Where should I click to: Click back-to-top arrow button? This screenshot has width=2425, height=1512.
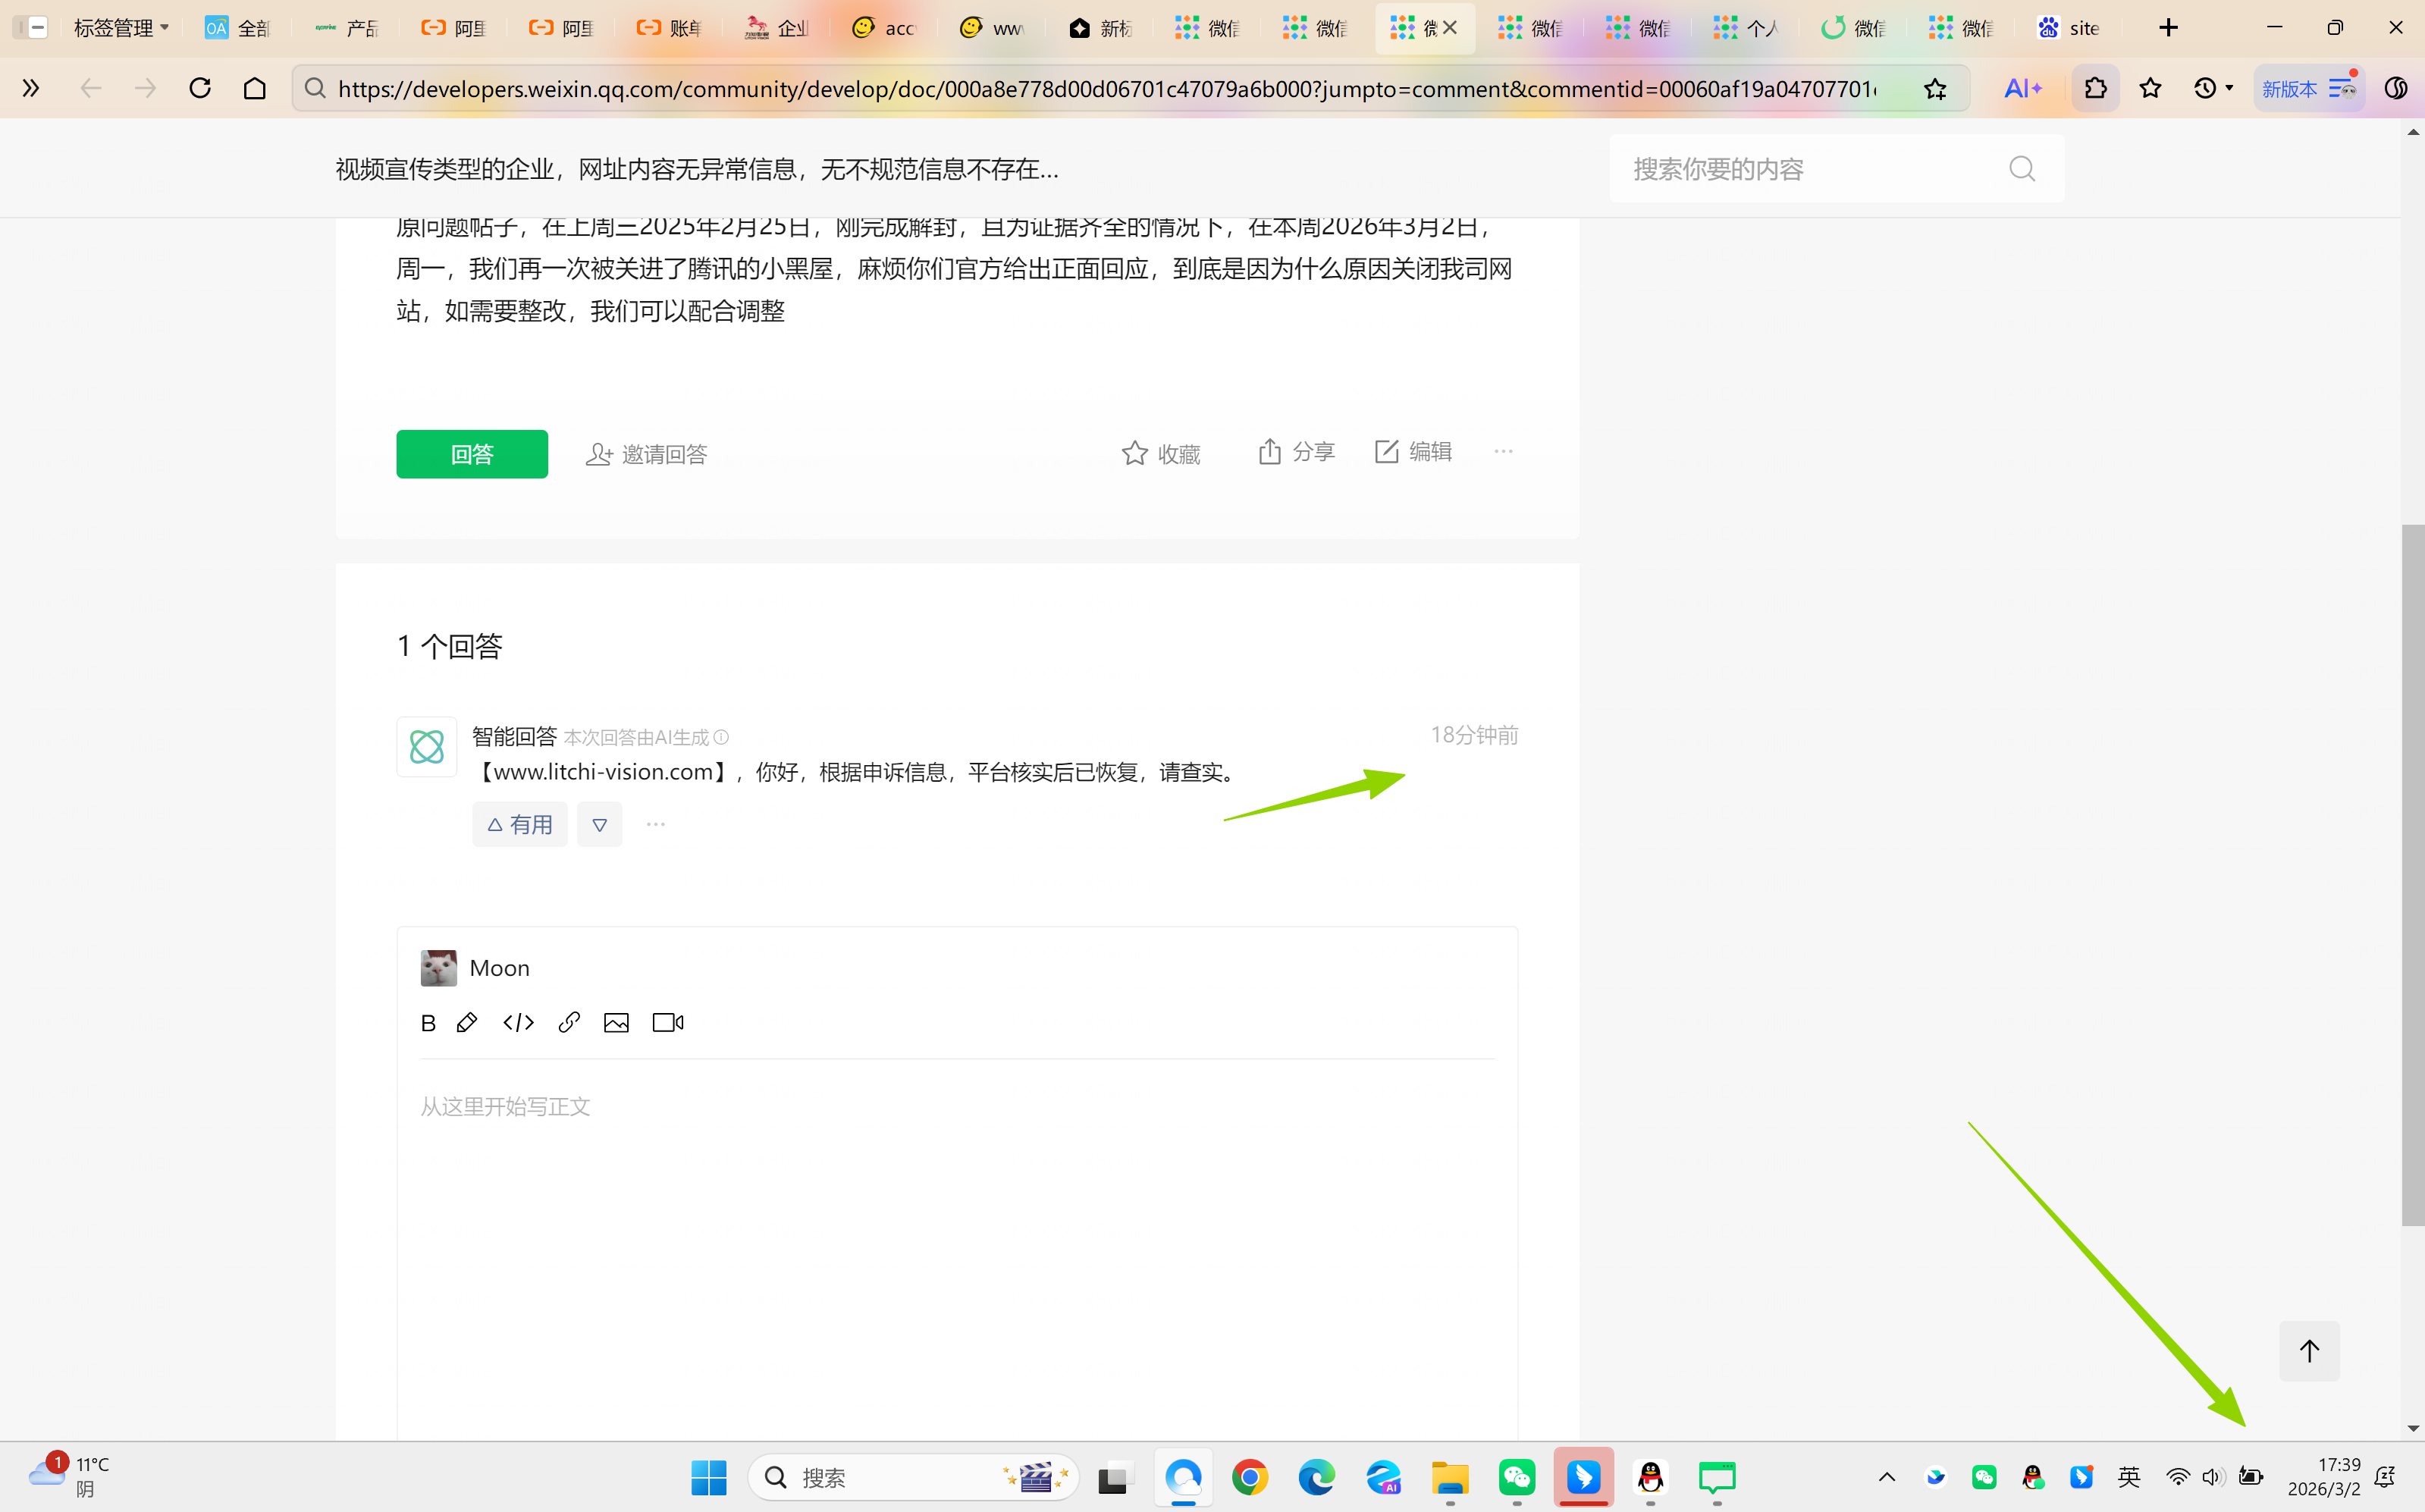pyautogui.click(x=2308, y=1351)
